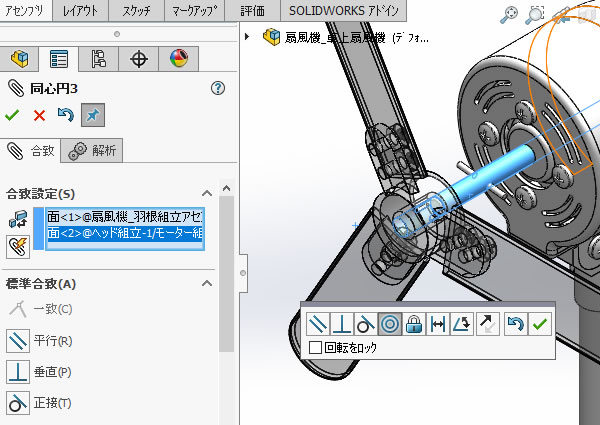Enable the 回転をロック checkbox
Viewport: 600px width, 425px height.
315,347
